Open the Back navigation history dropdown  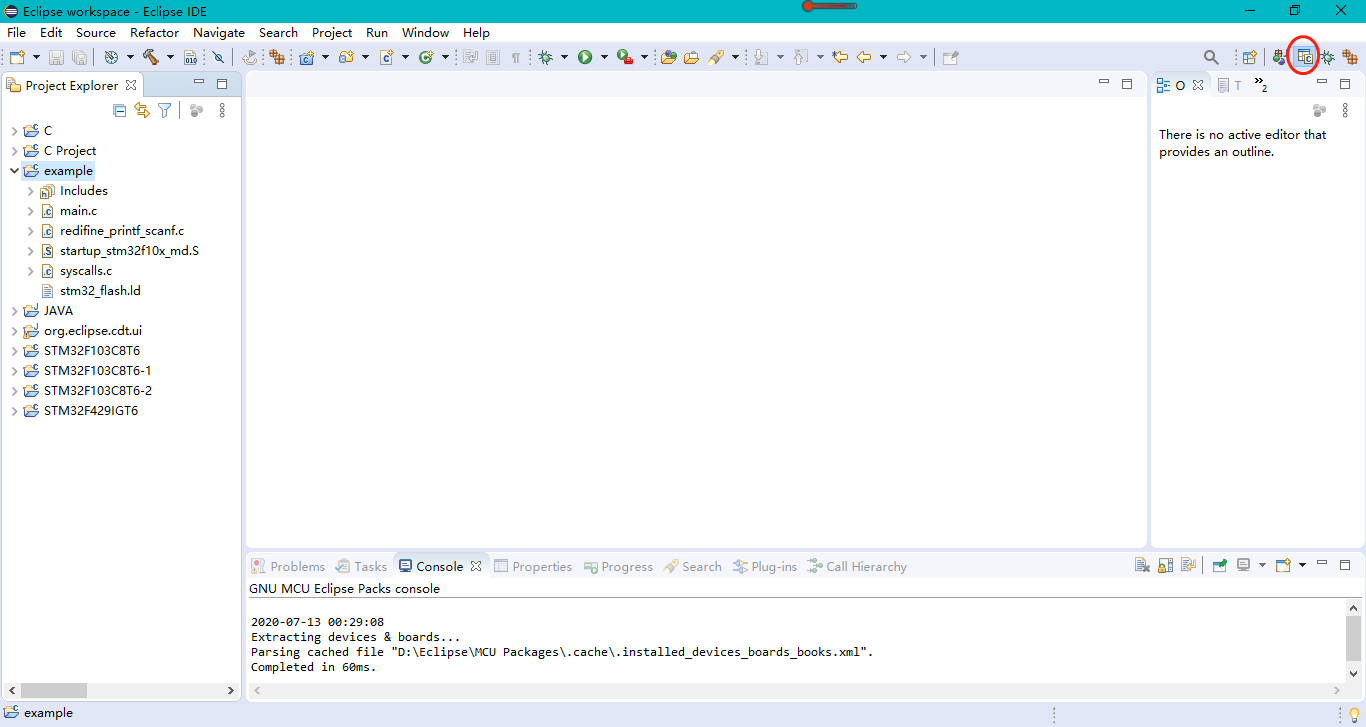[883, 58]
